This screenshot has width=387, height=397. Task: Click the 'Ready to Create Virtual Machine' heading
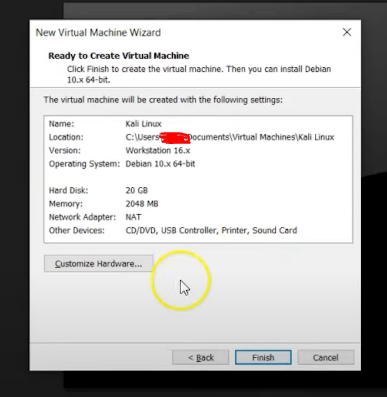pos(119,56)
